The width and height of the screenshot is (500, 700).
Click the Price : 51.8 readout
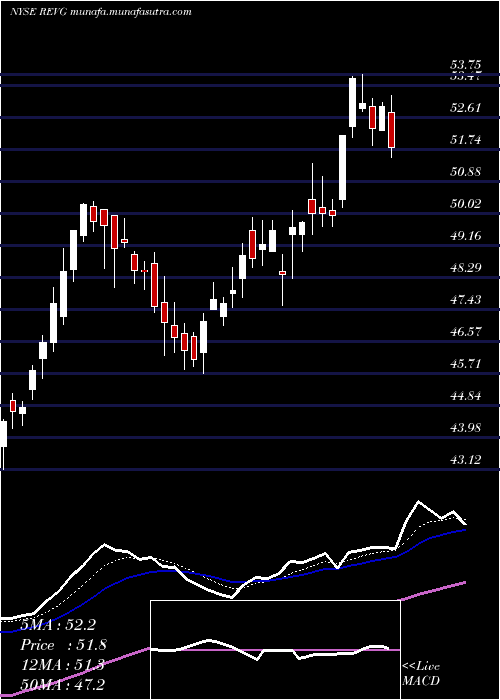64,645
